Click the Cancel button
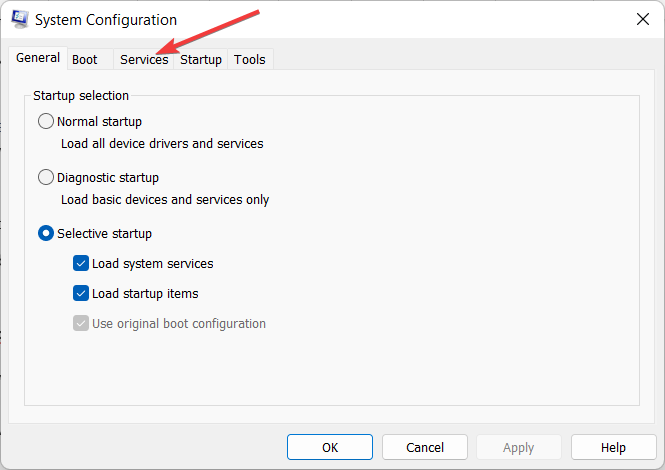 [425, 447]
